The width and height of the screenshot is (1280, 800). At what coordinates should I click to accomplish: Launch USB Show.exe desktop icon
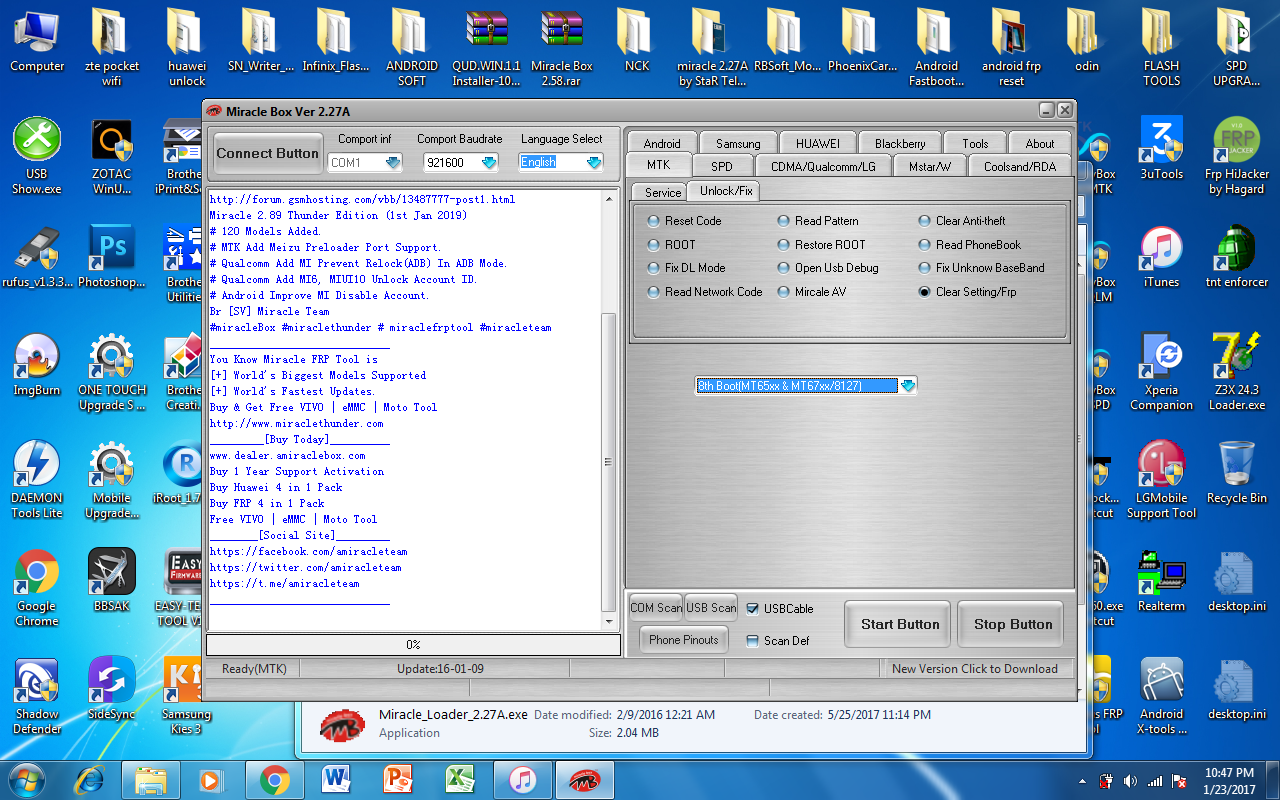(x=37, y=155)
